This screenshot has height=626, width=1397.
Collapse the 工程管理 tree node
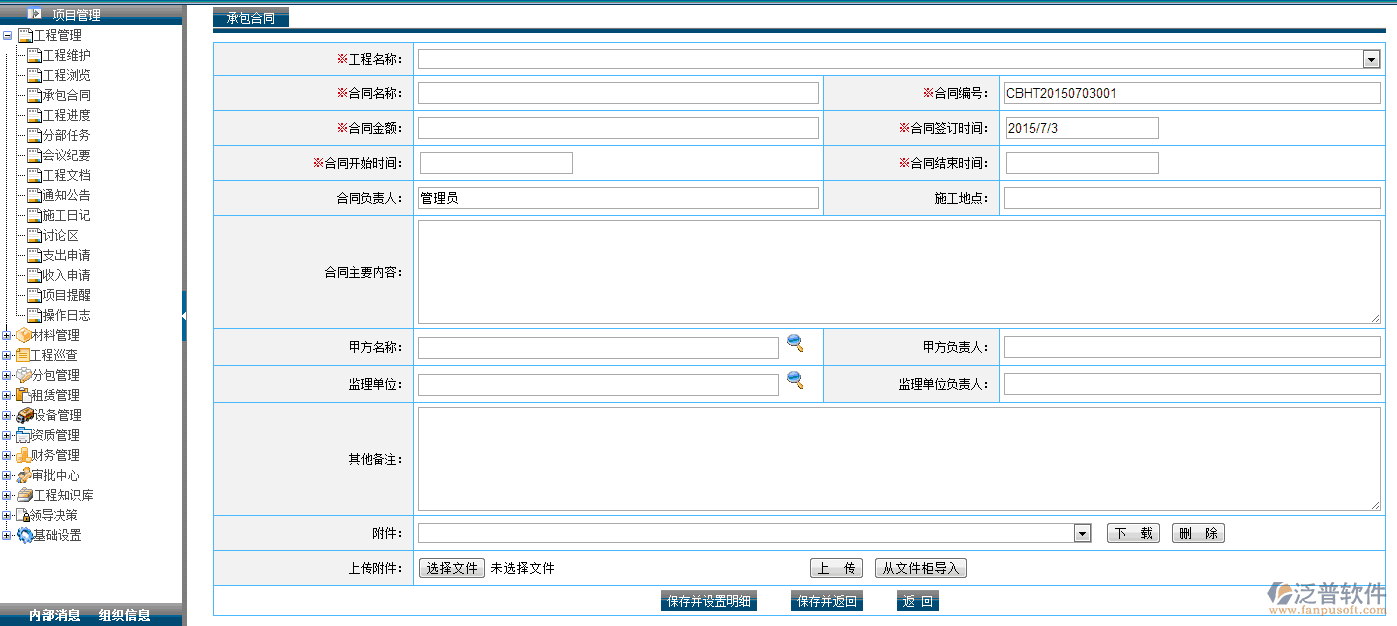(x=8, y=35)
